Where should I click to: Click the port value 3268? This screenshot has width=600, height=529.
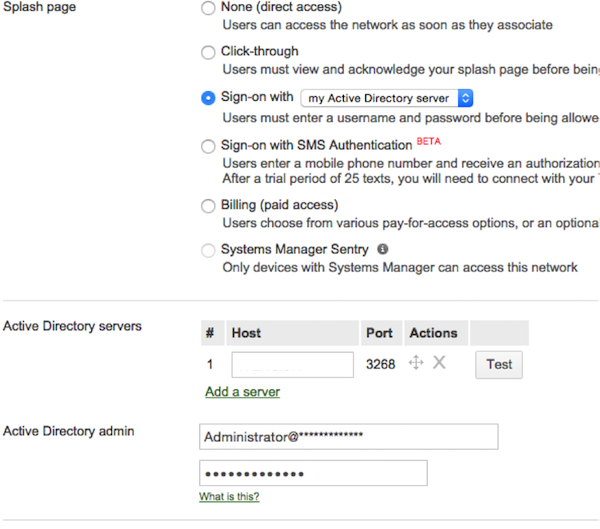[x=380, y=364]
